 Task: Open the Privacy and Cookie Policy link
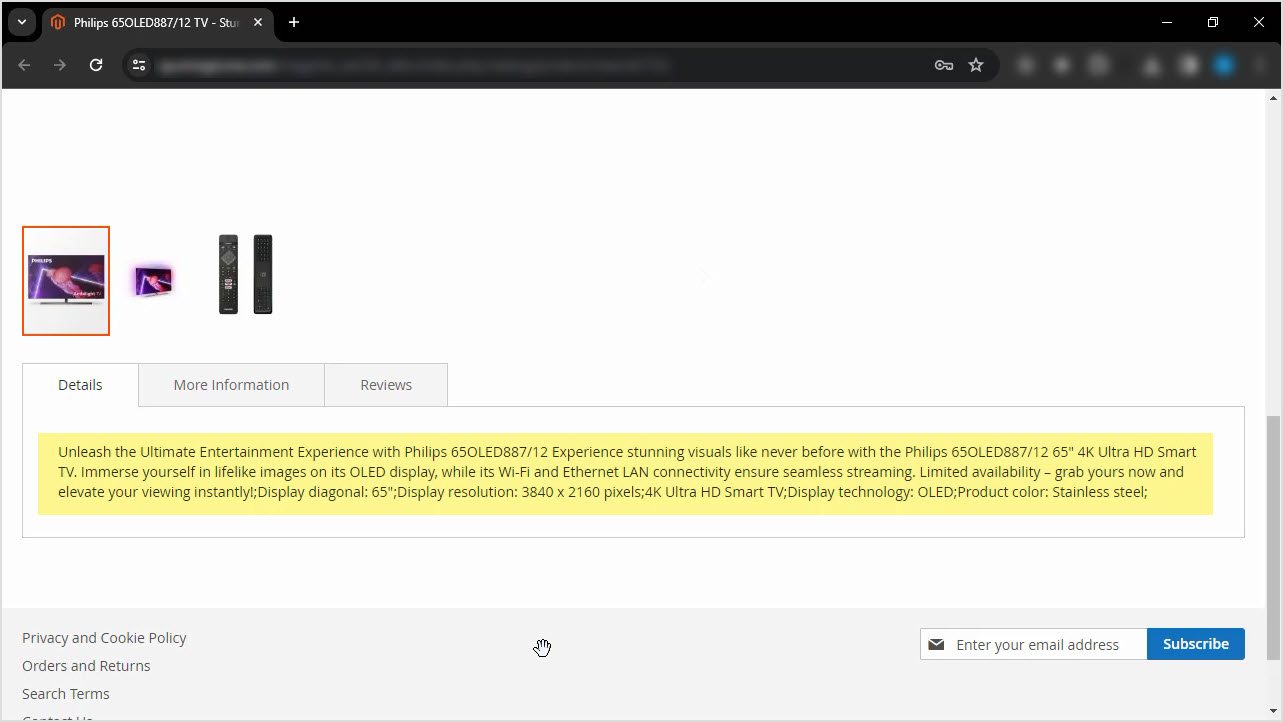[x=104, y=638]
